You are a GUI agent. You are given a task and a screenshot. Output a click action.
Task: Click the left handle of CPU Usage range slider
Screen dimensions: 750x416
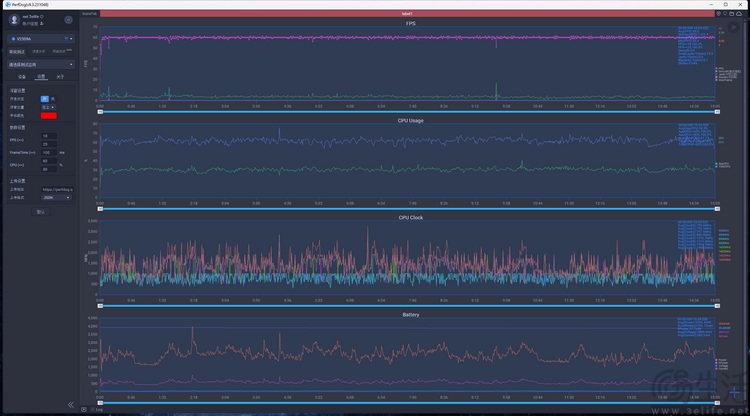pos(100,209)
